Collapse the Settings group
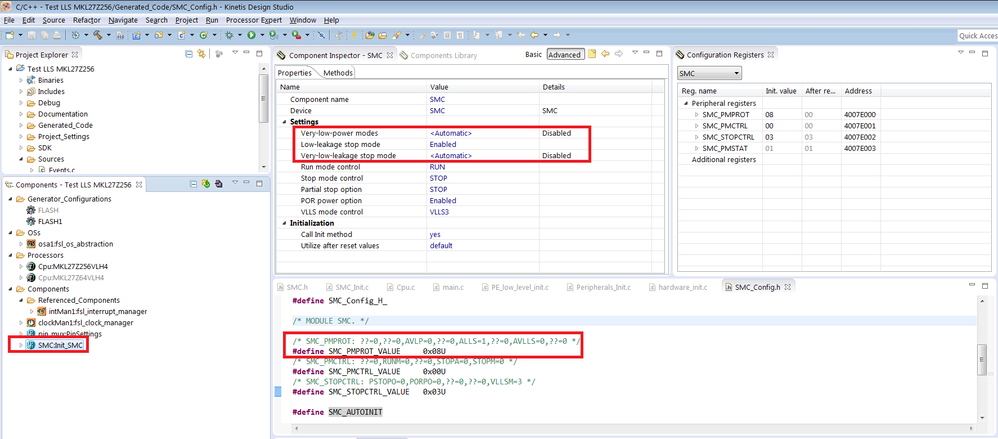 click(x=284, y=122)
